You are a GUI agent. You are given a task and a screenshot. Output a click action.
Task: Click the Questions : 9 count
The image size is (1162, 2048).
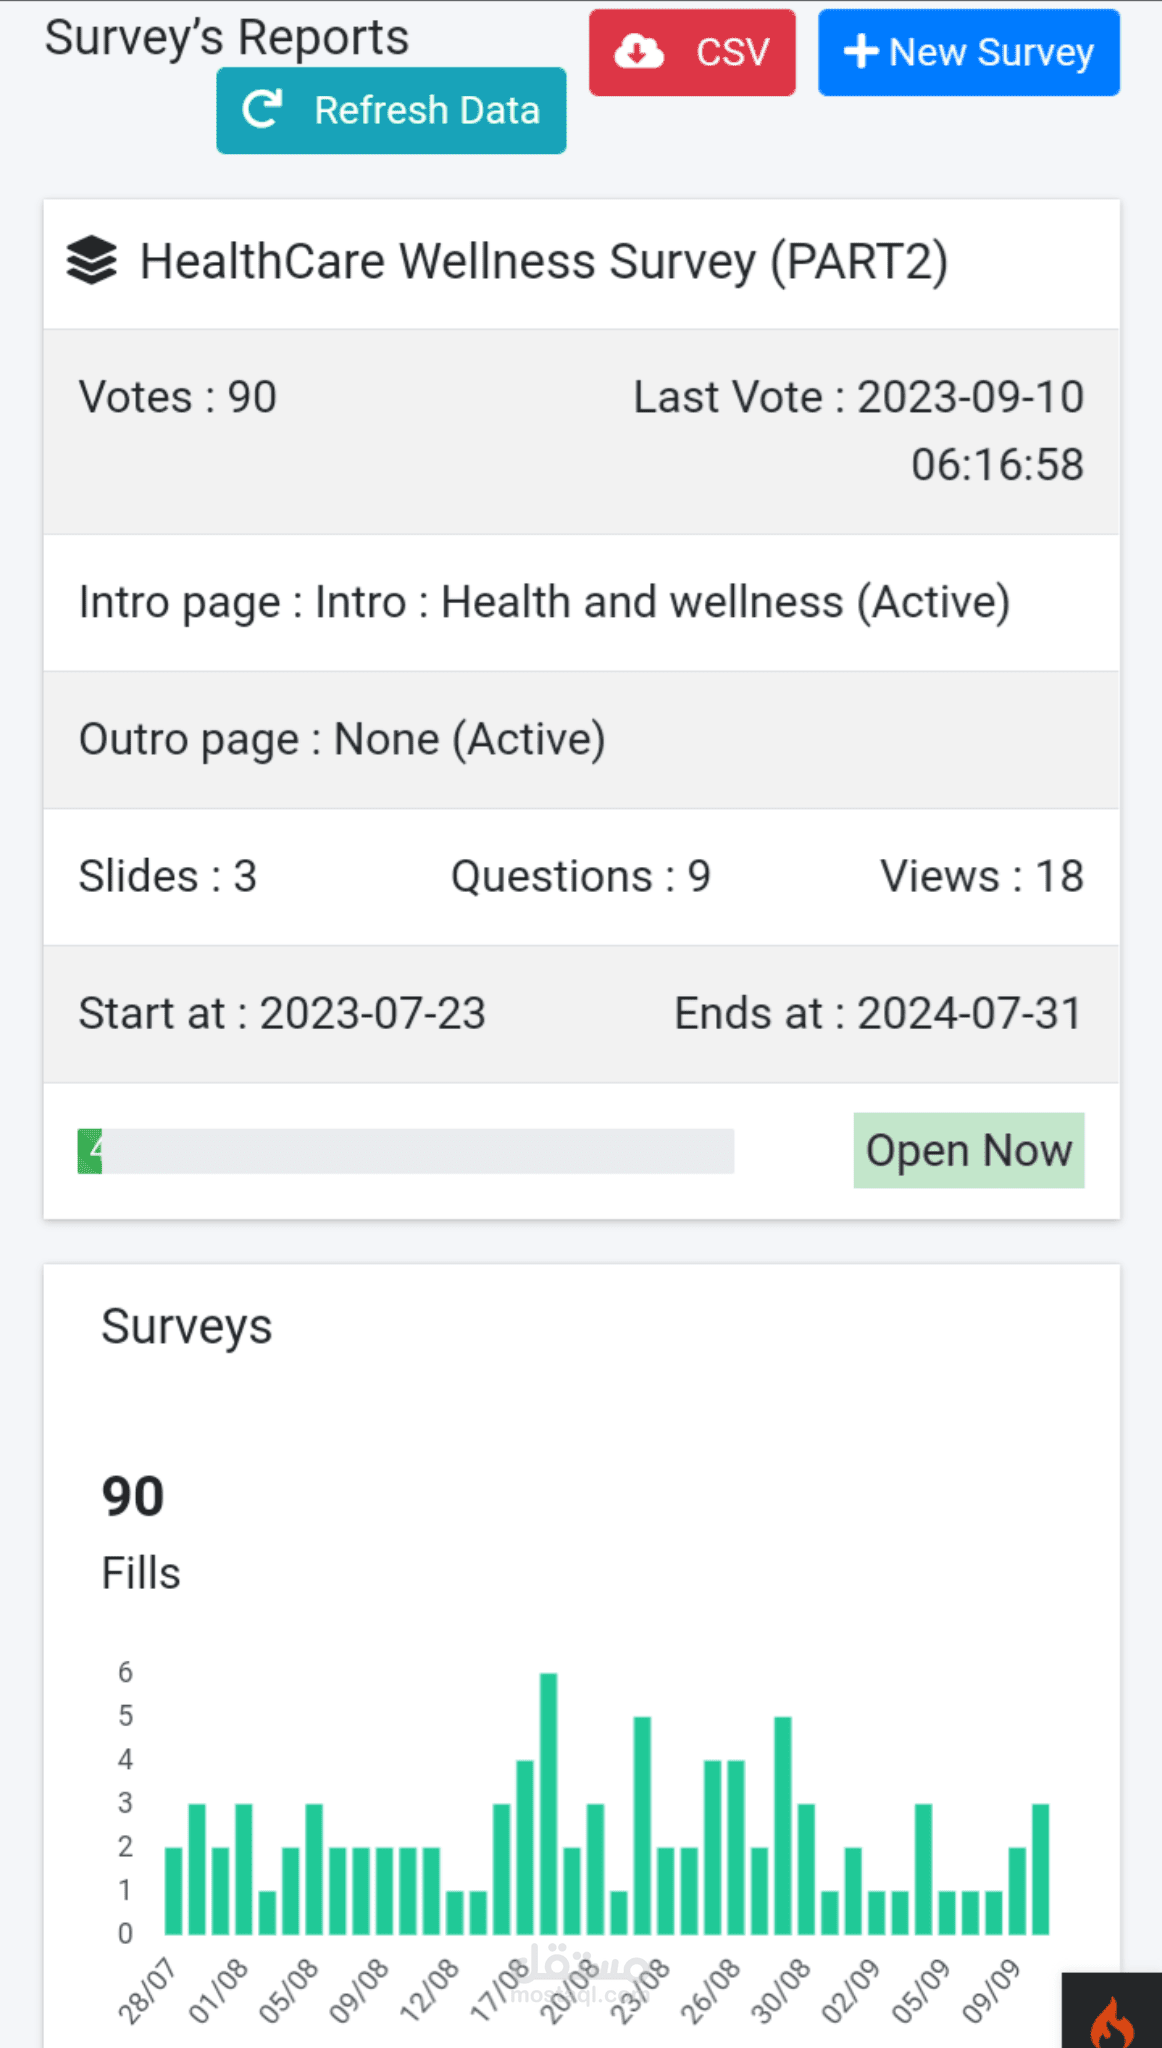click(x=580, y=876)
